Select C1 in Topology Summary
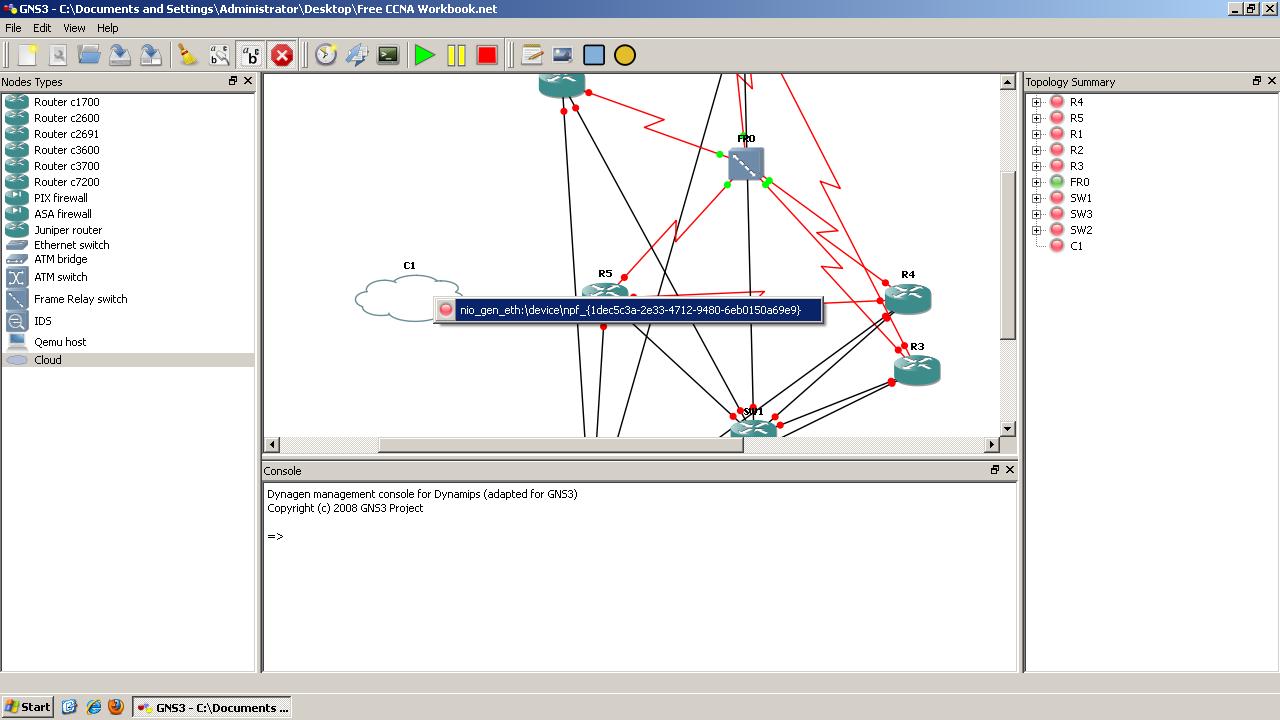 pos(1076,246)
